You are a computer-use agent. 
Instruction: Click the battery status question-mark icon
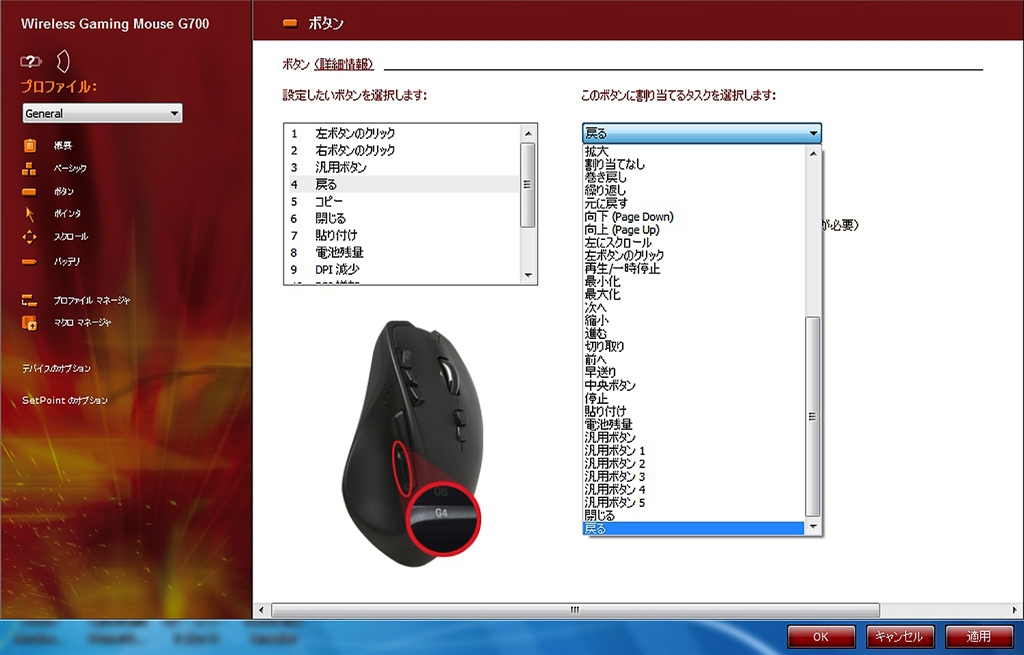[x=31, y=61]
